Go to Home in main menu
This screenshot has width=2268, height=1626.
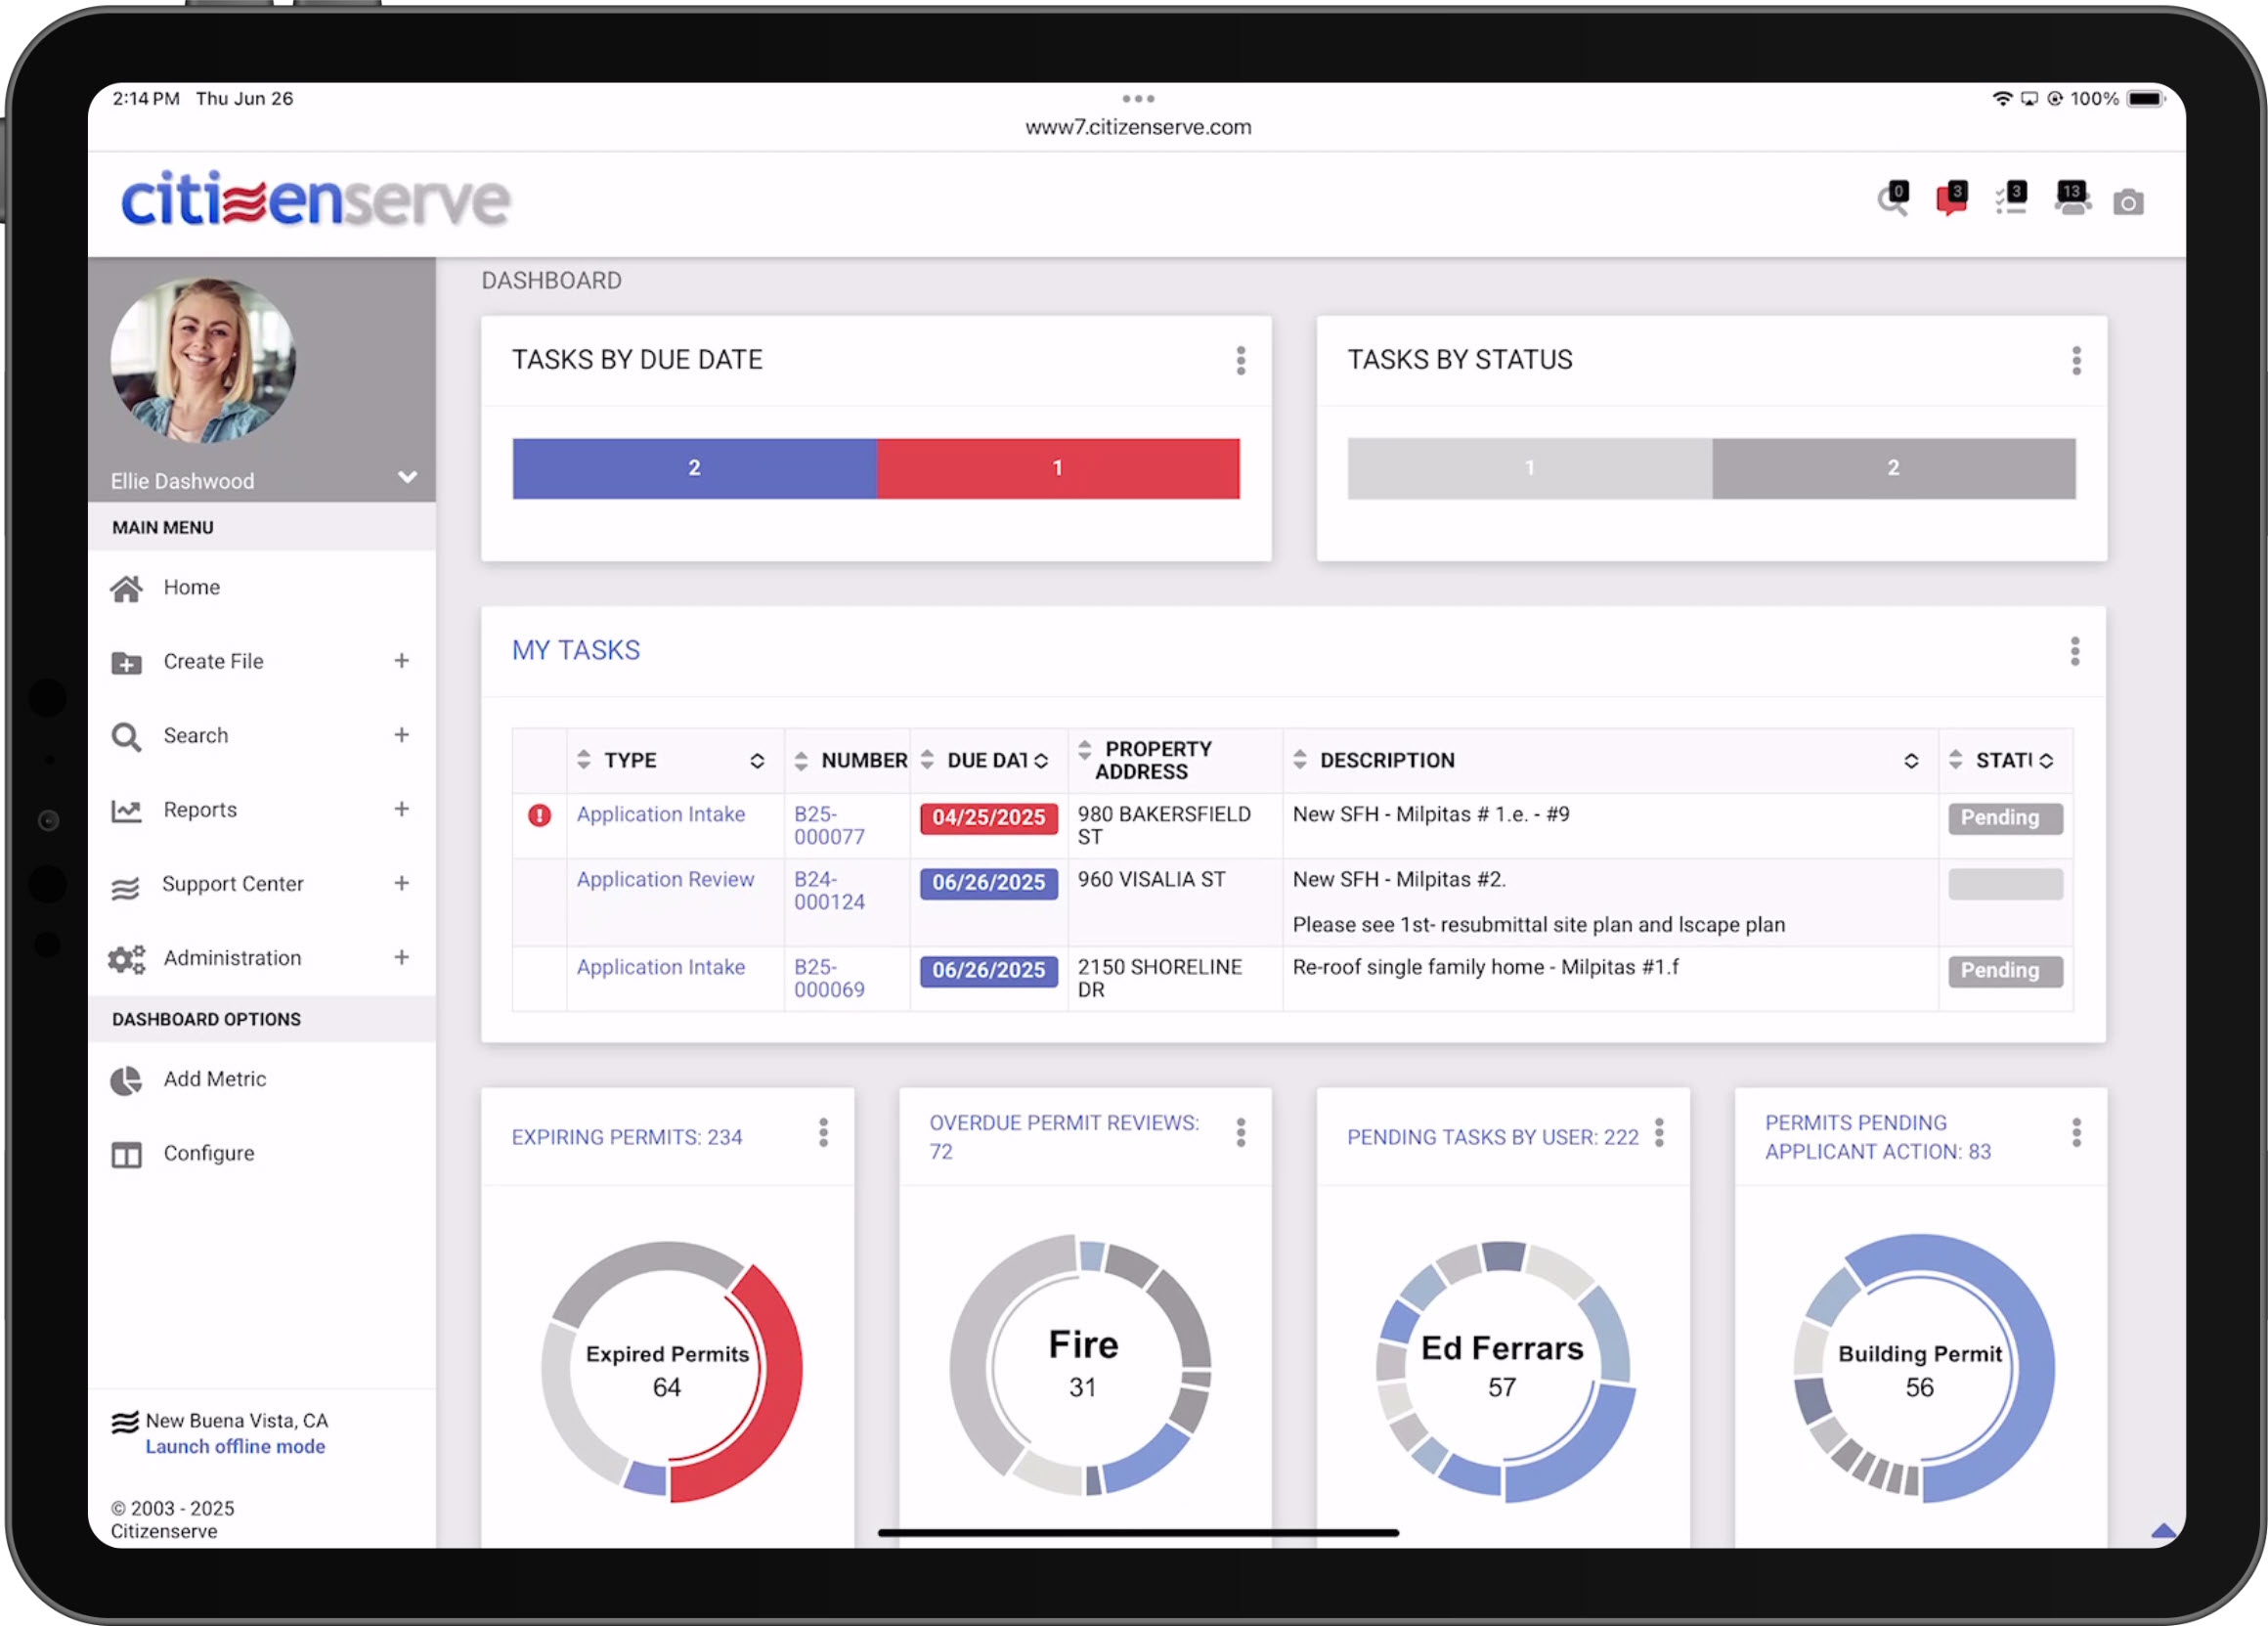pyautogui.click(x=191, y=587)
